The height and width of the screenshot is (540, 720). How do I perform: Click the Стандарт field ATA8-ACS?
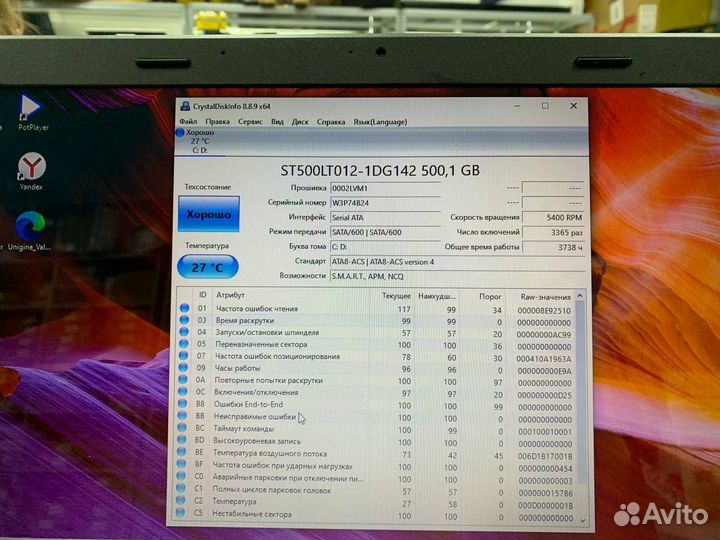(x=457, y=262)
